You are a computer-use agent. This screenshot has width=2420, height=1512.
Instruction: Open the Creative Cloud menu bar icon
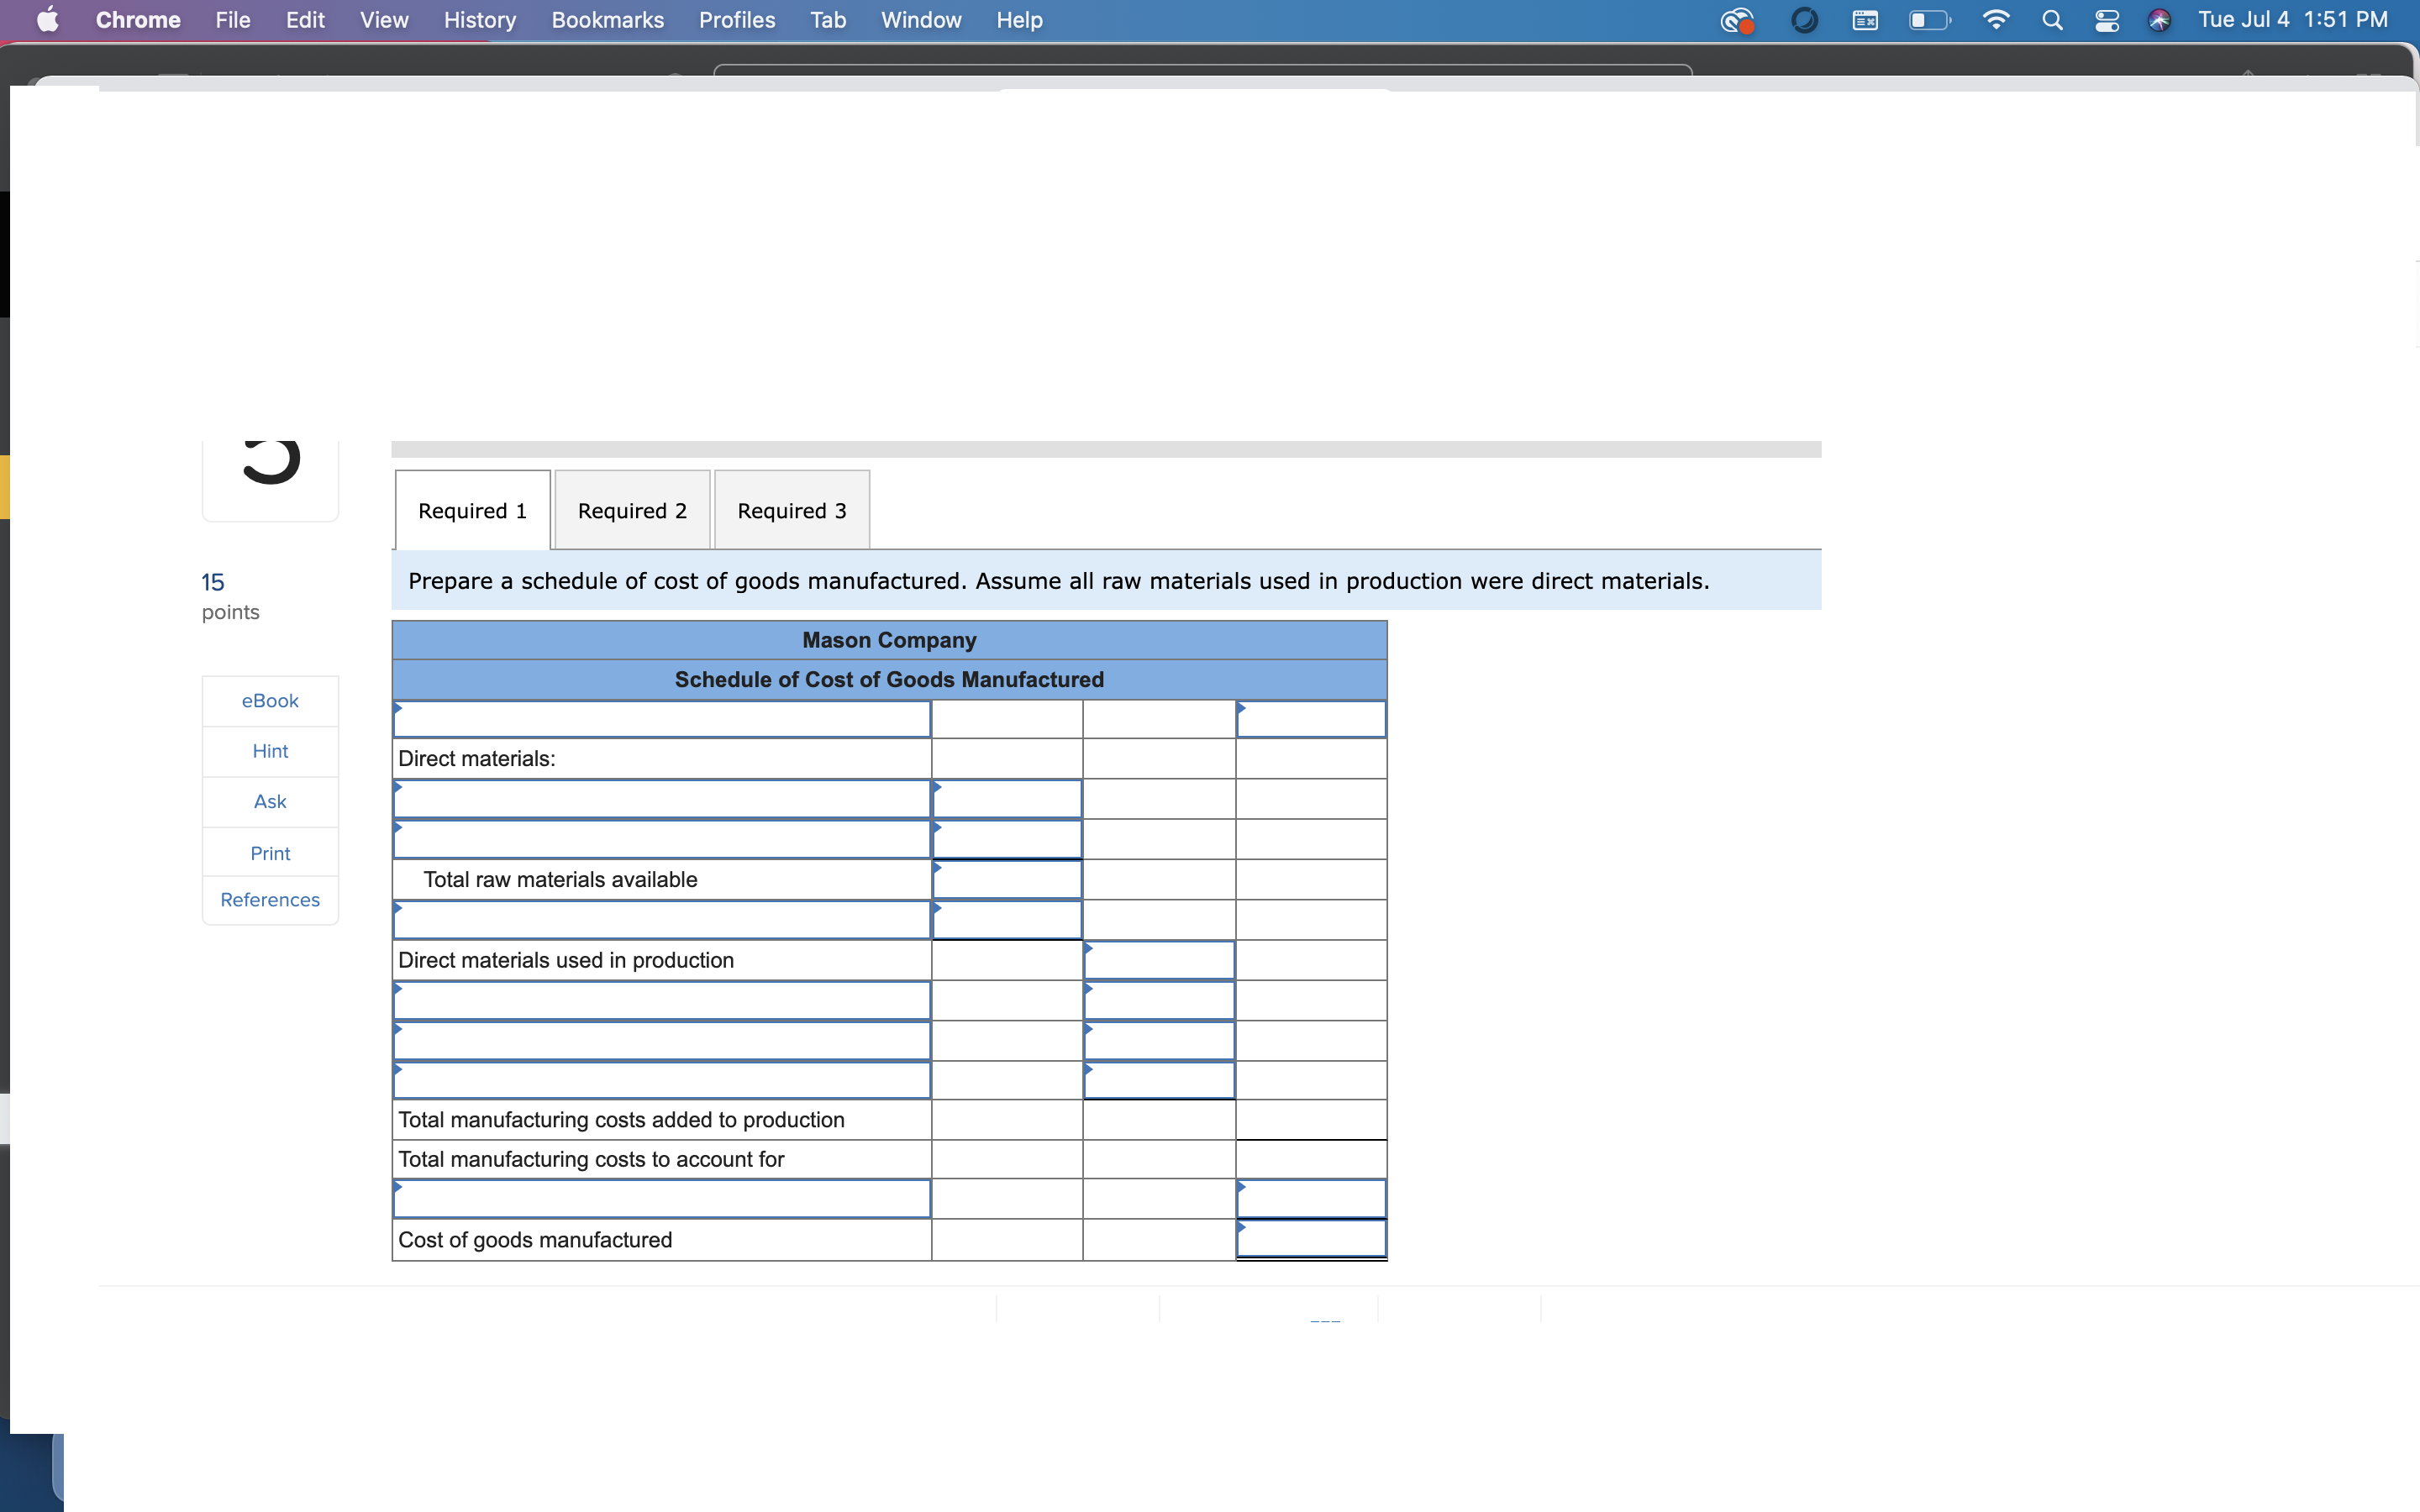(1738, 20)
